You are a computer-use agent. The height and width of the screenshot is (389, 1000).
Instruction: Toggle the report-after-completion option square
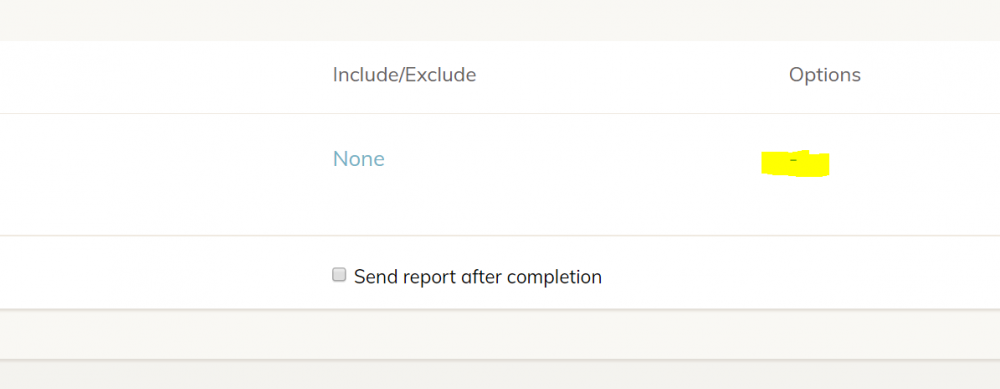point(339,275)
